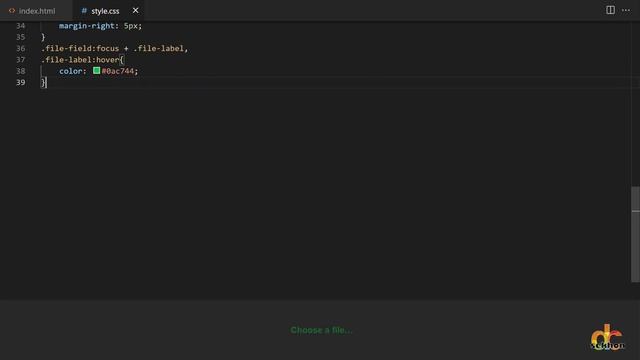This screenshot has height=360, width=640.
Task: Close the style.css tab
Action: [x=136, y=11]
